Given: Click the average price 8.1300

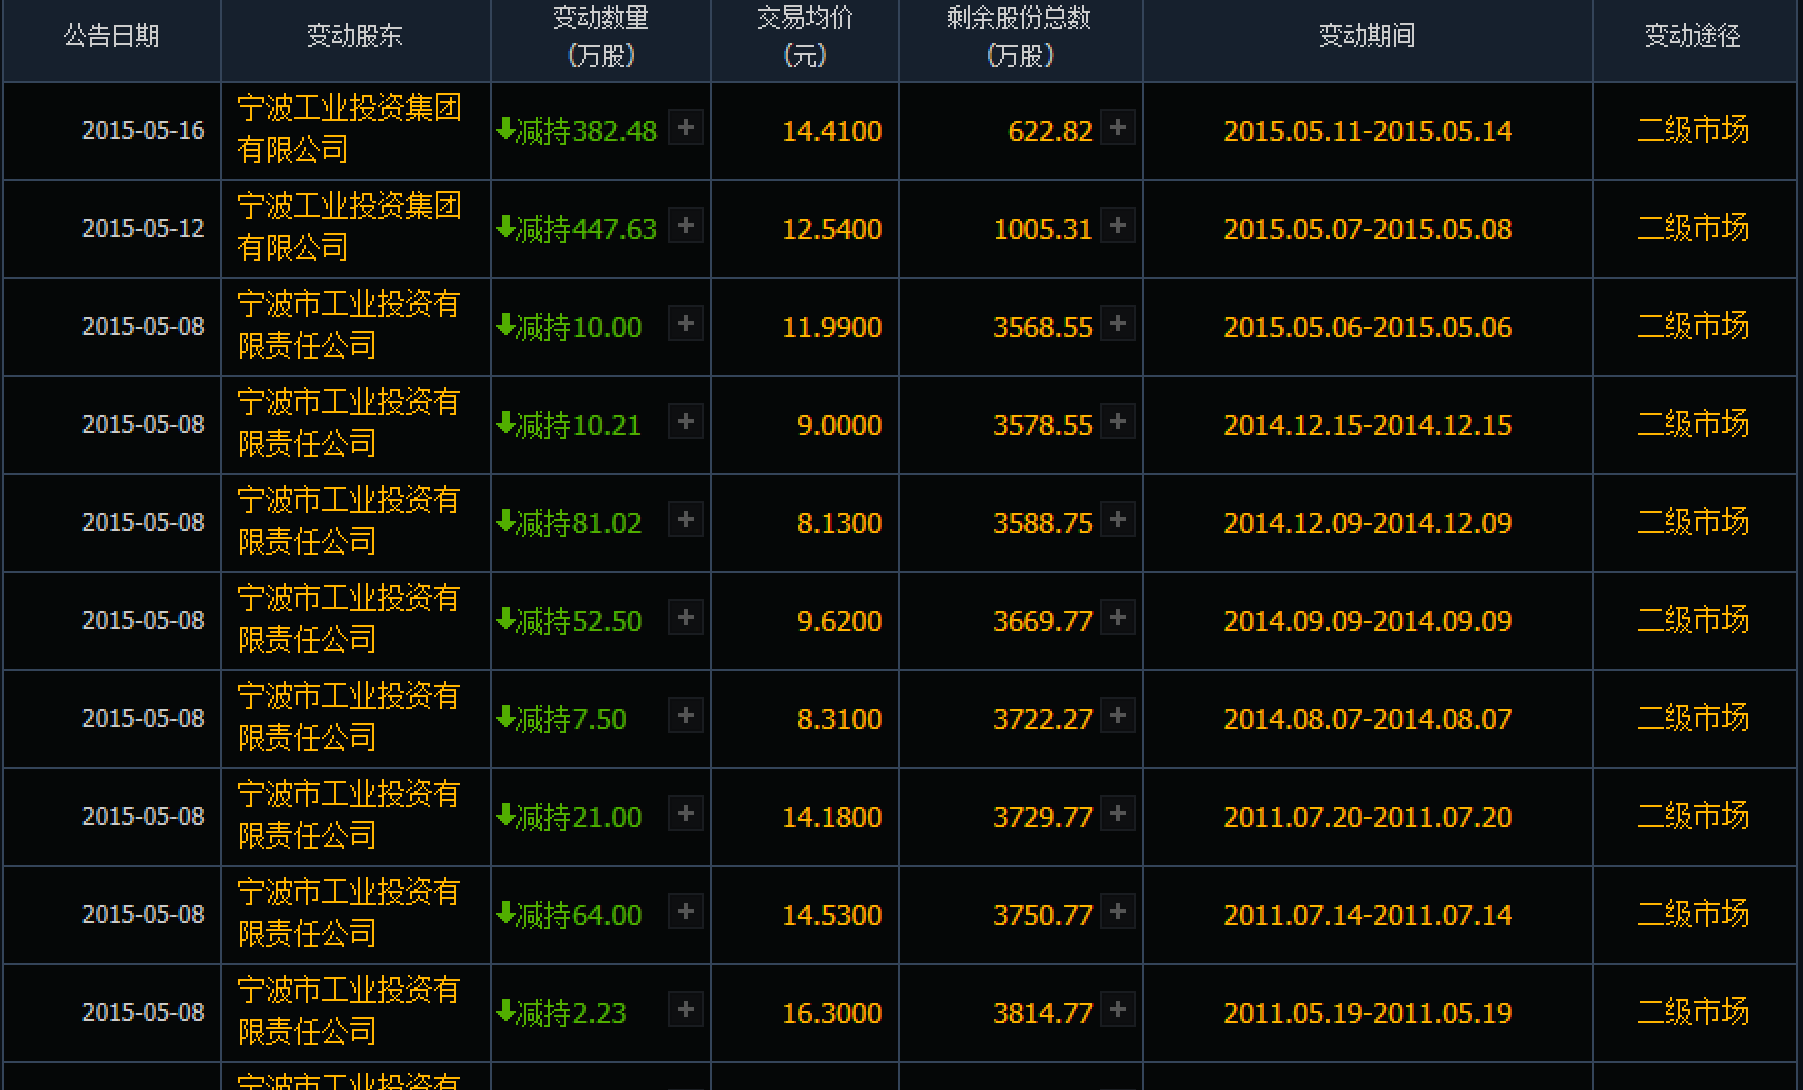Looking at the screenshot, I should point(840,523).
